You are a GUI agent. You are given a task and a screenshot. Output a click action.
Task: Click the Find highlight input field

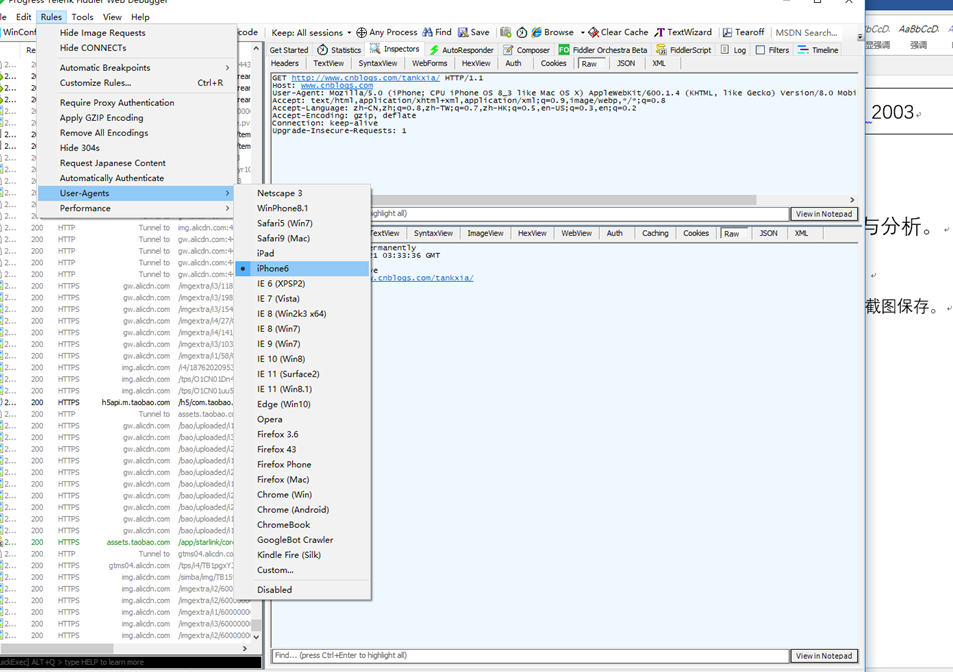(450, 655)
